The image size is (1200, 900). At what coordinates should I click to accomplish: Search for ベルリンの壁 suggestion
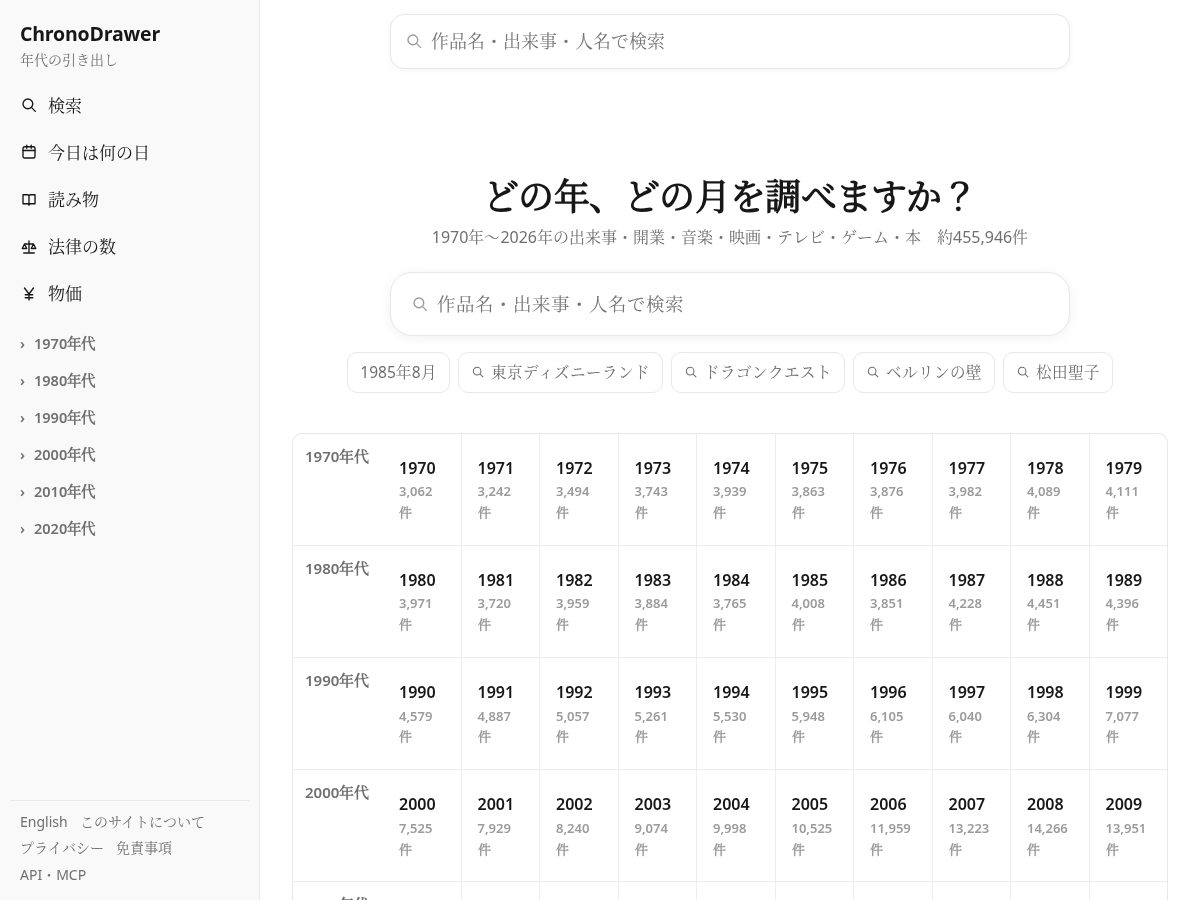924,372
